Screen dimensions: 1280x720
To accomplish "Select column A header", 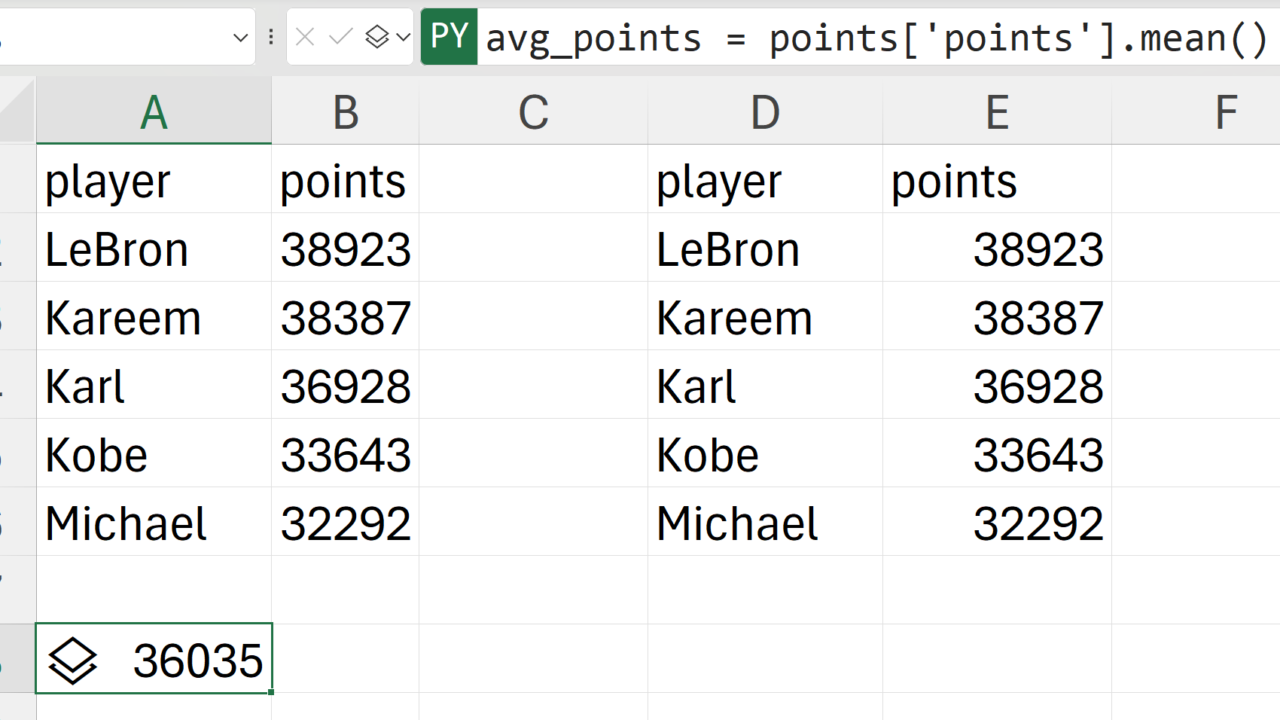I will coord(154,113).
